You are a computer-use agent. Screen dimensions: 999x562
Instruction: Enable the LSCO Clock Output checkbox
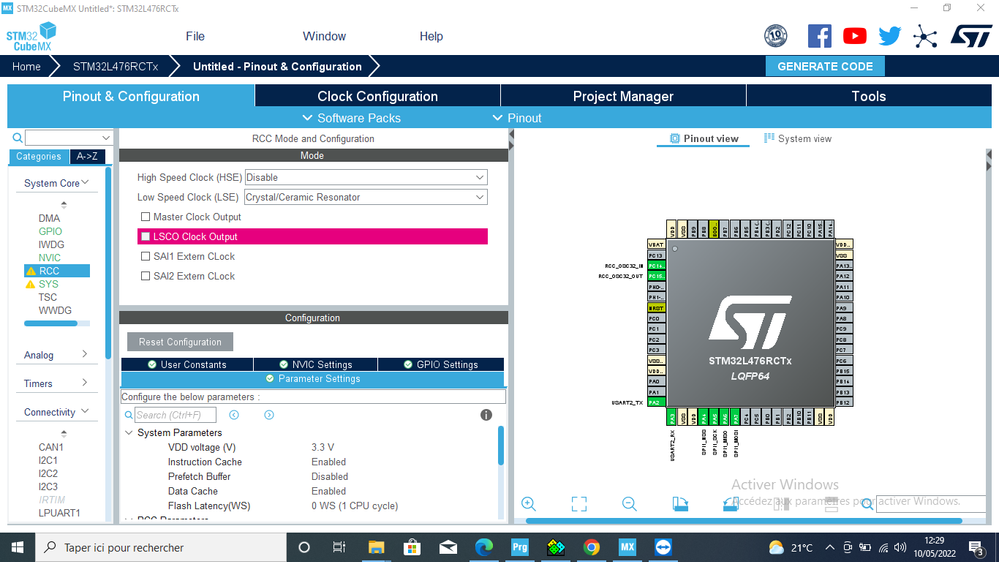(x=145, y=236)
